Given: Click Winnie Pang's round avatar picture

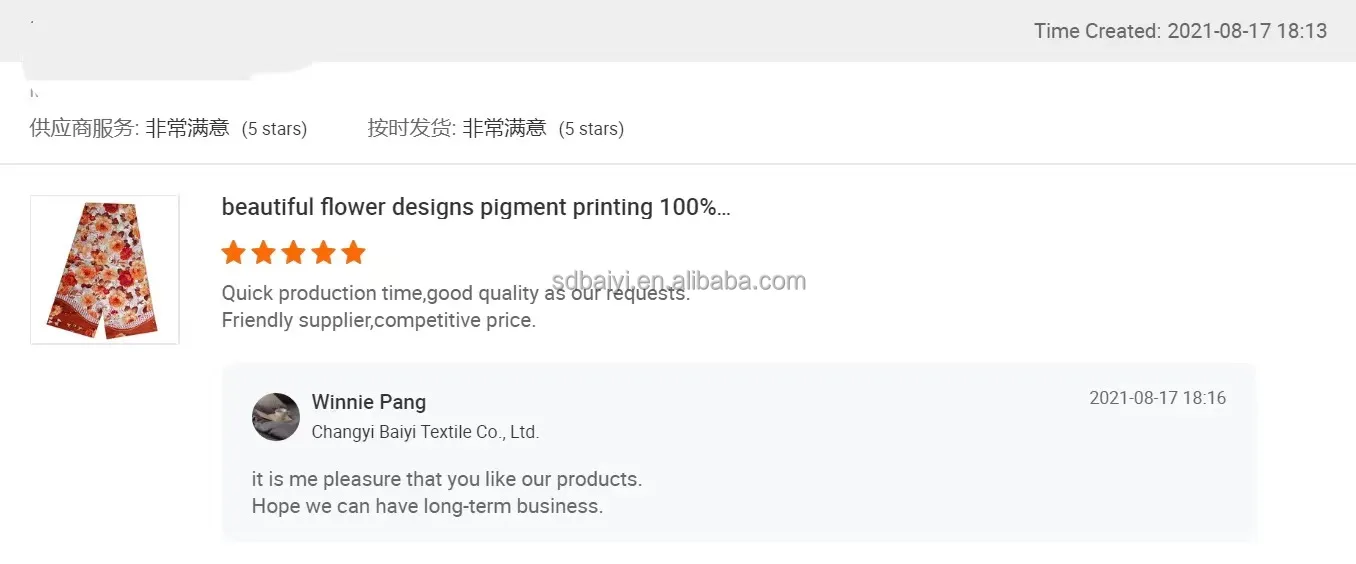Looking at the screenshot, I should [x=276, y=417].
